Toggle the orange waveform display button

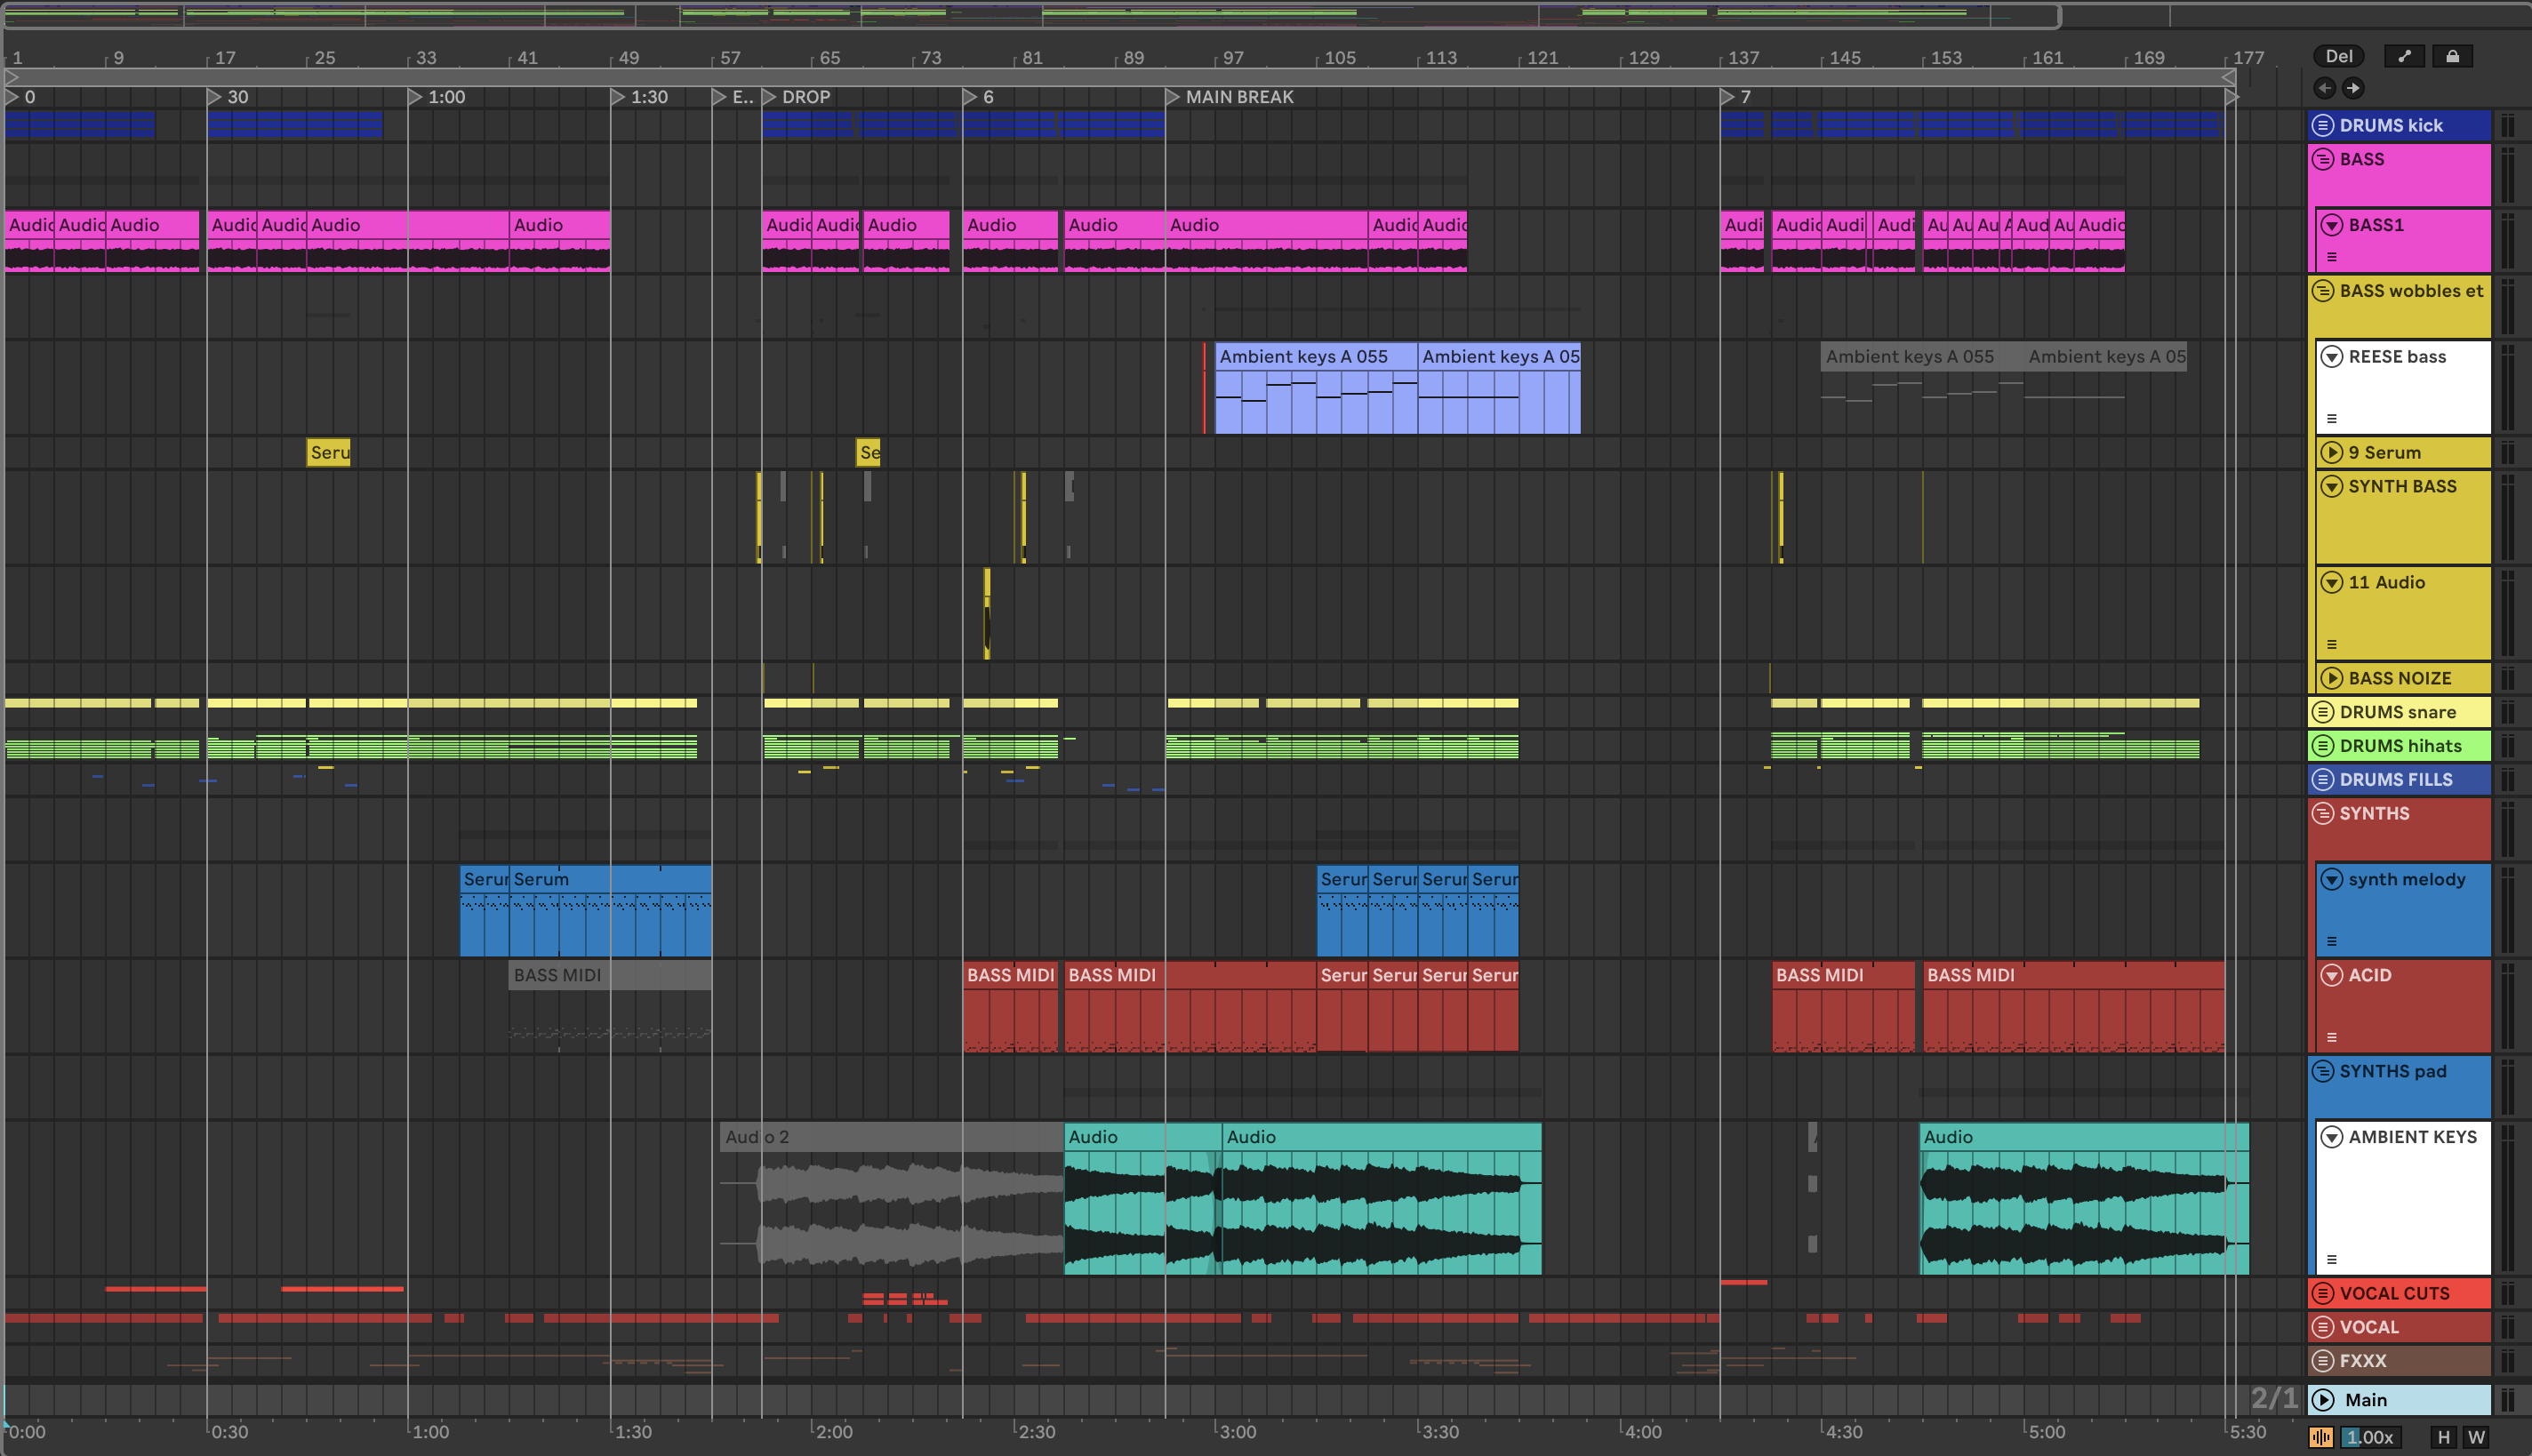click(2321, 1437)
